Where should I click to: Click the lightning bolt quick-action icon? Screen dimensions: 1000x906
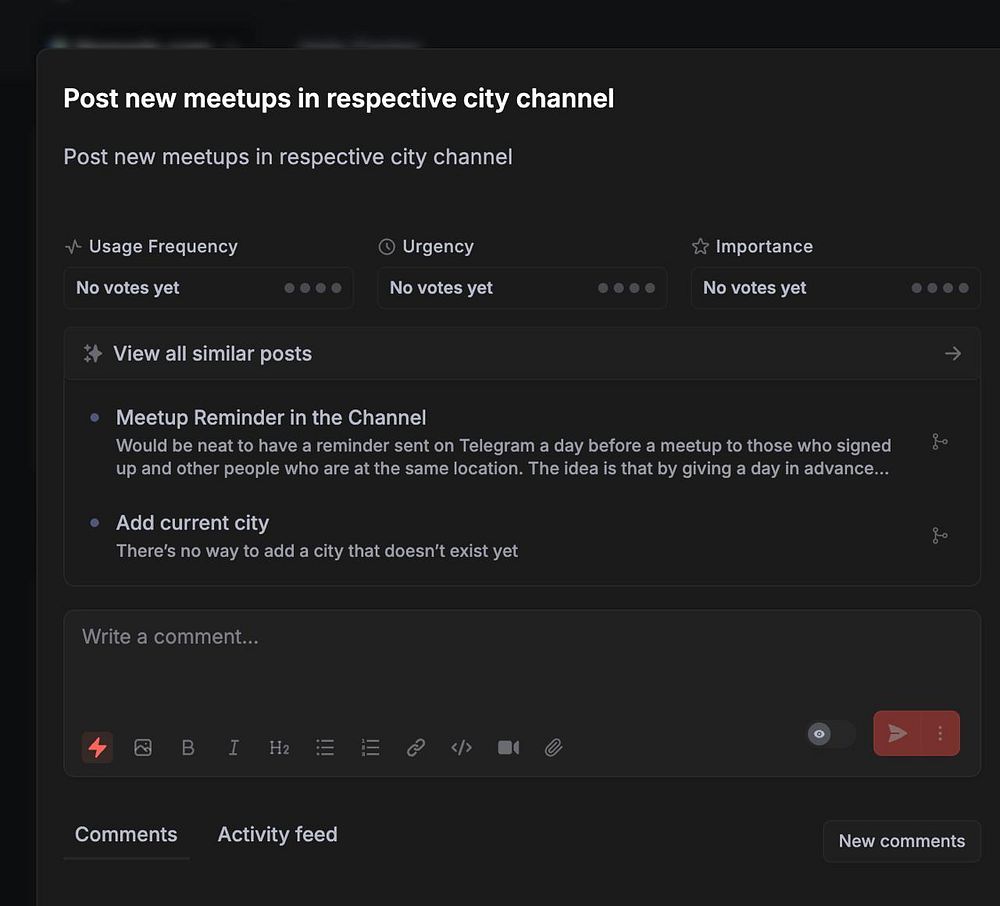97,747
